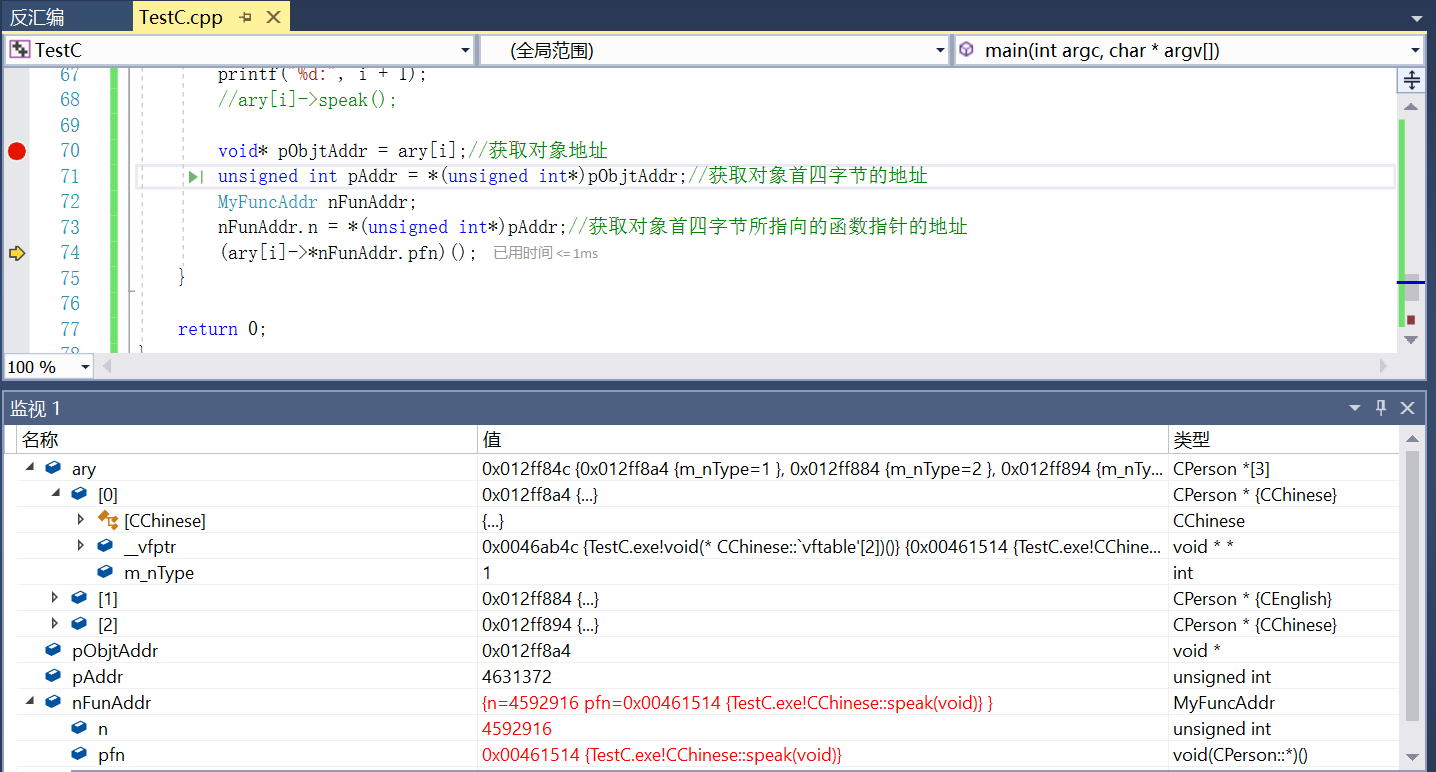This screenshot has width=1436, height=772.
Task: Click the editor vertical scrollbar up arrow
Action: pos(1411,107)
